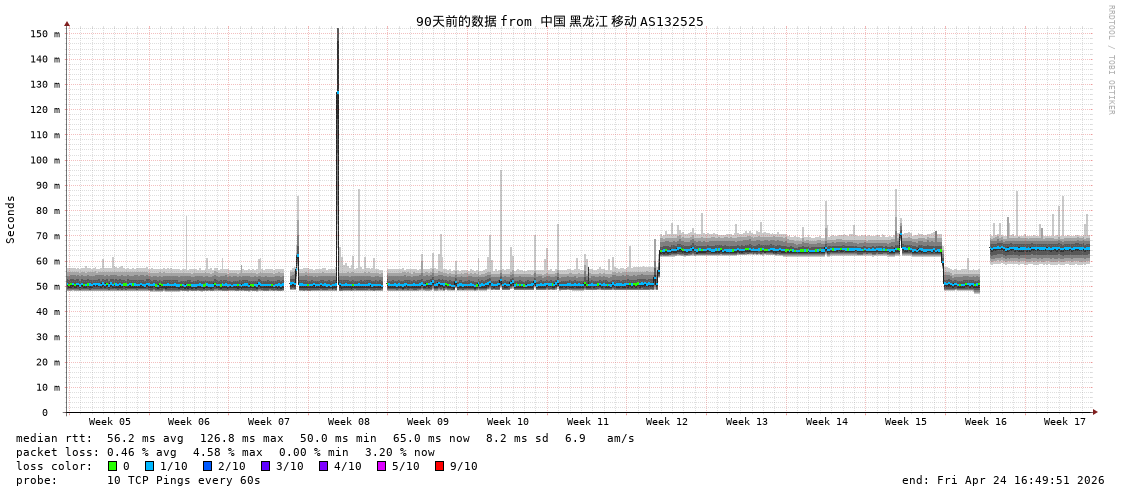1121x494 pixels.
Task: Click the graph title with AS132525
Action: click(559, 21)
